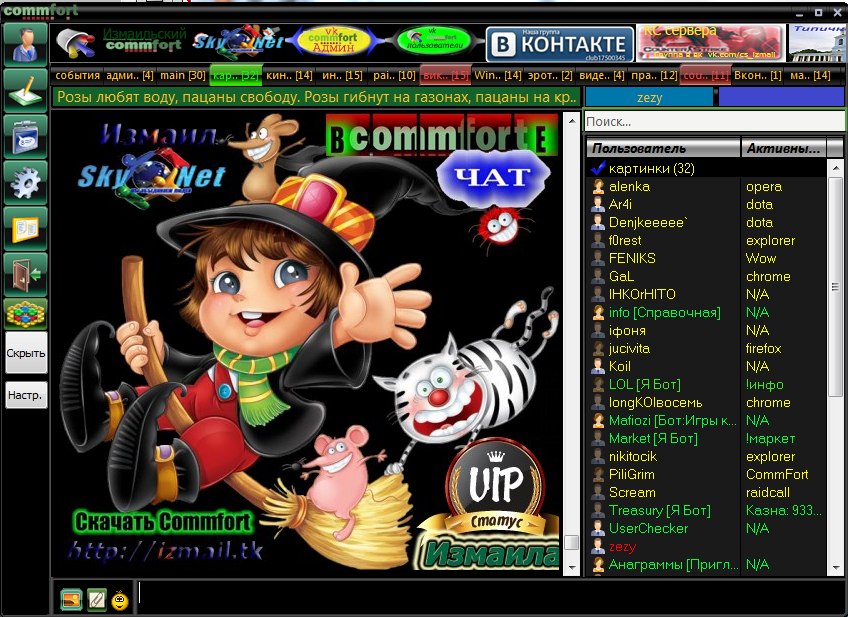Open the Win.. [14] channel tab

click(498, 75)
